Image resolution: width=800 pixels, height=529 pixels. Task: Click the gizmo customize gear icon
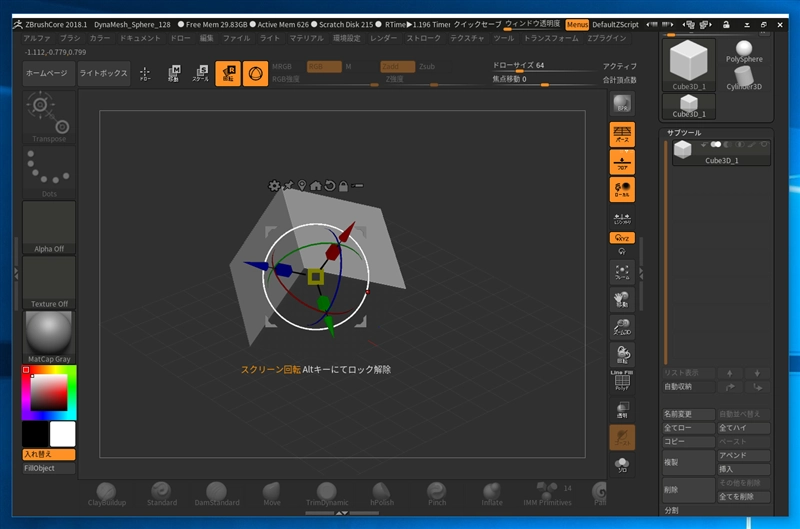pyautogui.click(x=274, y=186)
